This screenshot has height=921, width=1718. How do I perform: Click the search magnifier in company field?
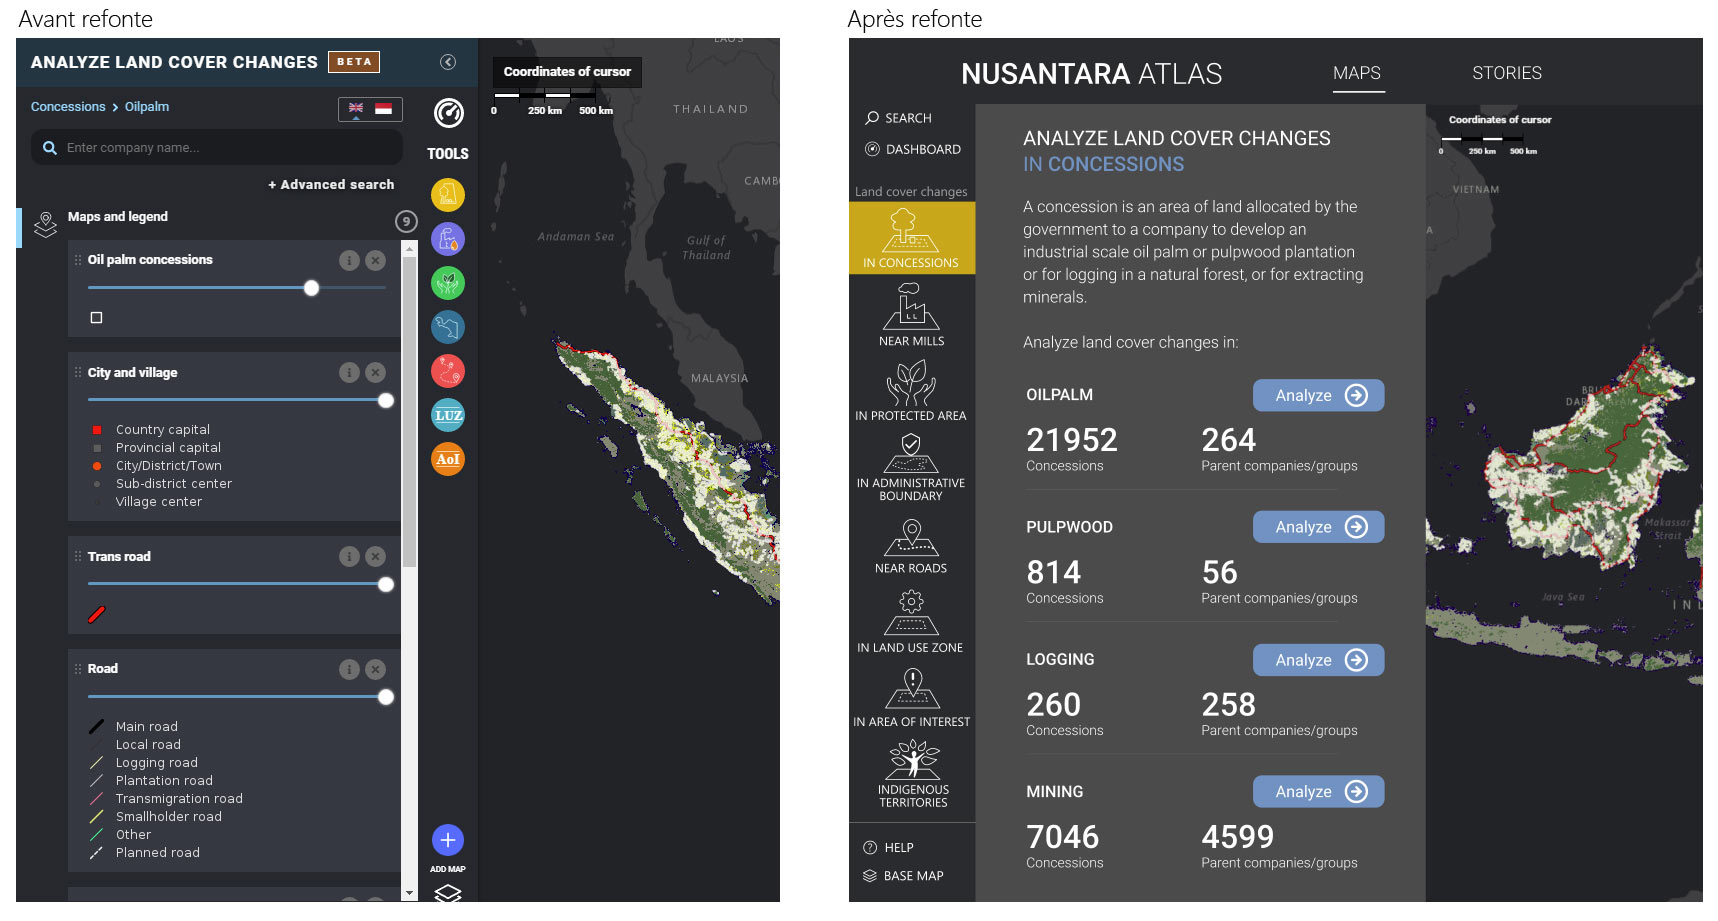[49, 148]
